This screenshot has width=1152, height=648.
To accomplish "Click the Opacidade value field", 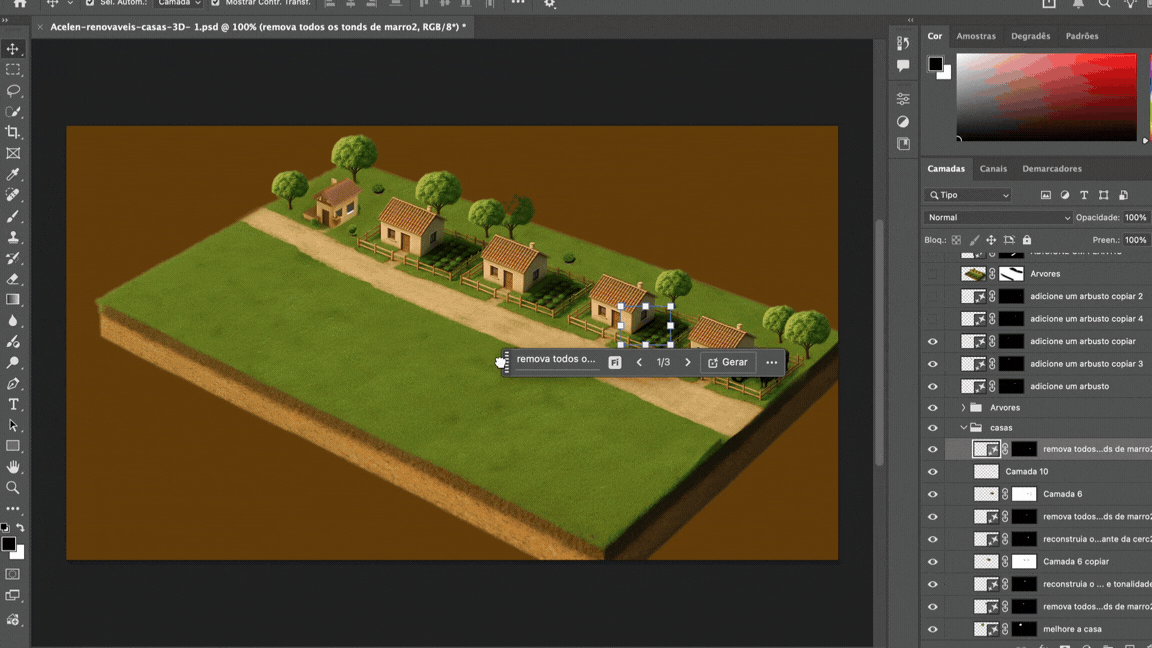I will 1135,217.
